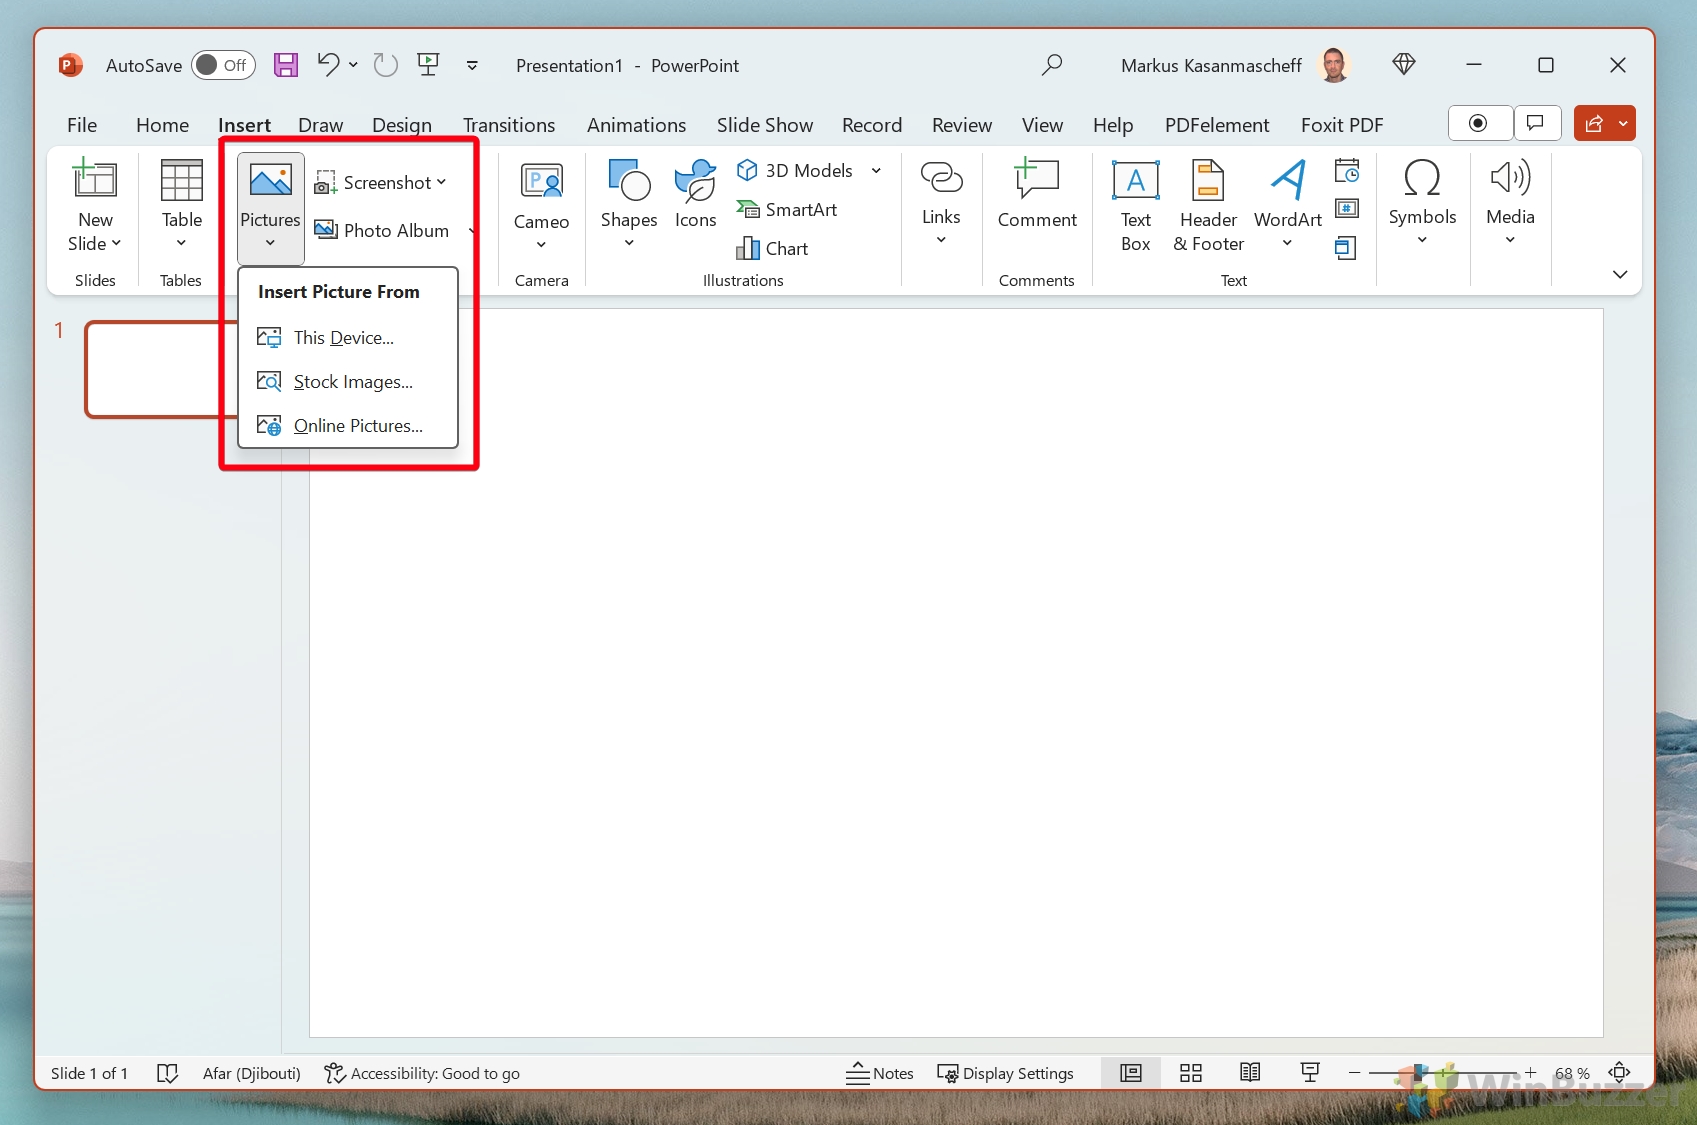Viewport: 1697px width, 1125px height.
Task: Open the File tab
Action: [82, 125]
